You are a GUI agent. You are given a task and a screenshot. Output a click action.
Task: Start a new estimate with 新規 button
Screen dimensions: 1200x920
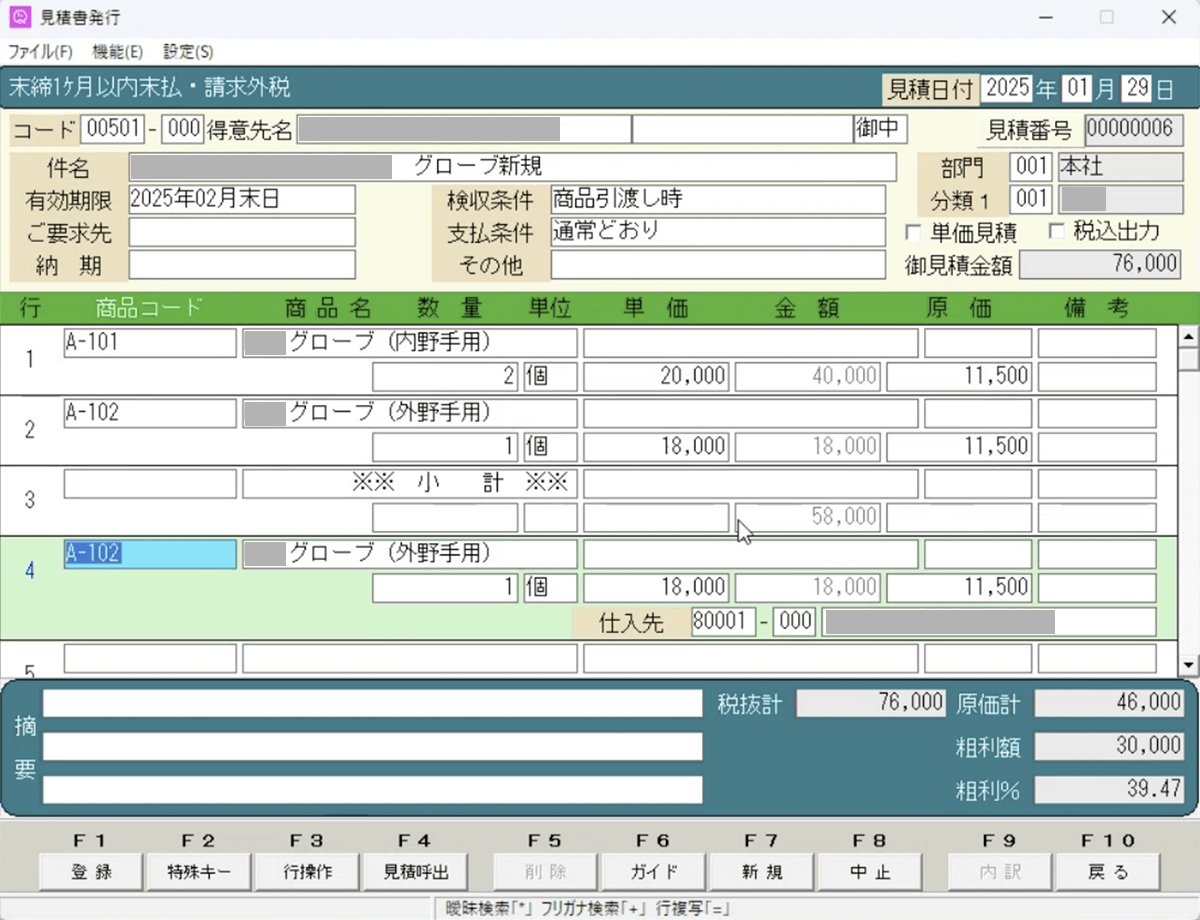click(762, 872)
